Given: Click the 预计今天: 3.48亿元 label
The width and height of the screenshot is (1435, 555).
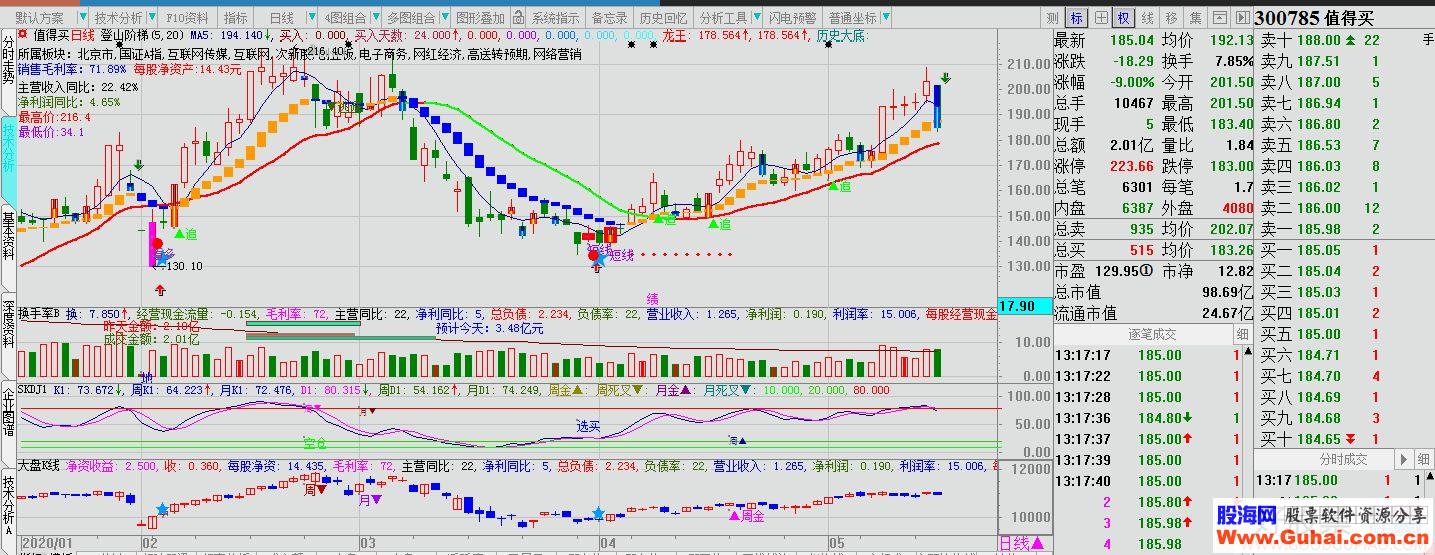Looking at the screenshot, I should tap(490, 327).
